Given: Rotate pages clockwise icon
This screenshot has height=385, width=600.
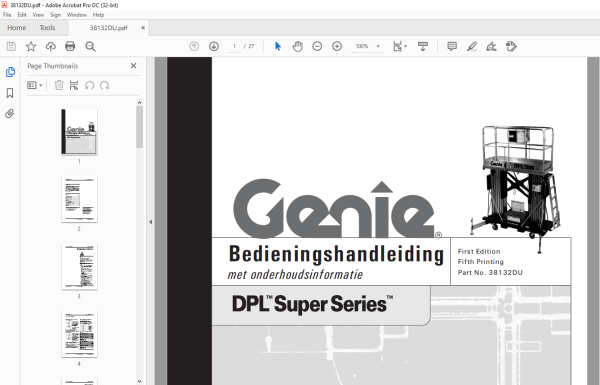Looking at the screenshot, I should (104, 85).
